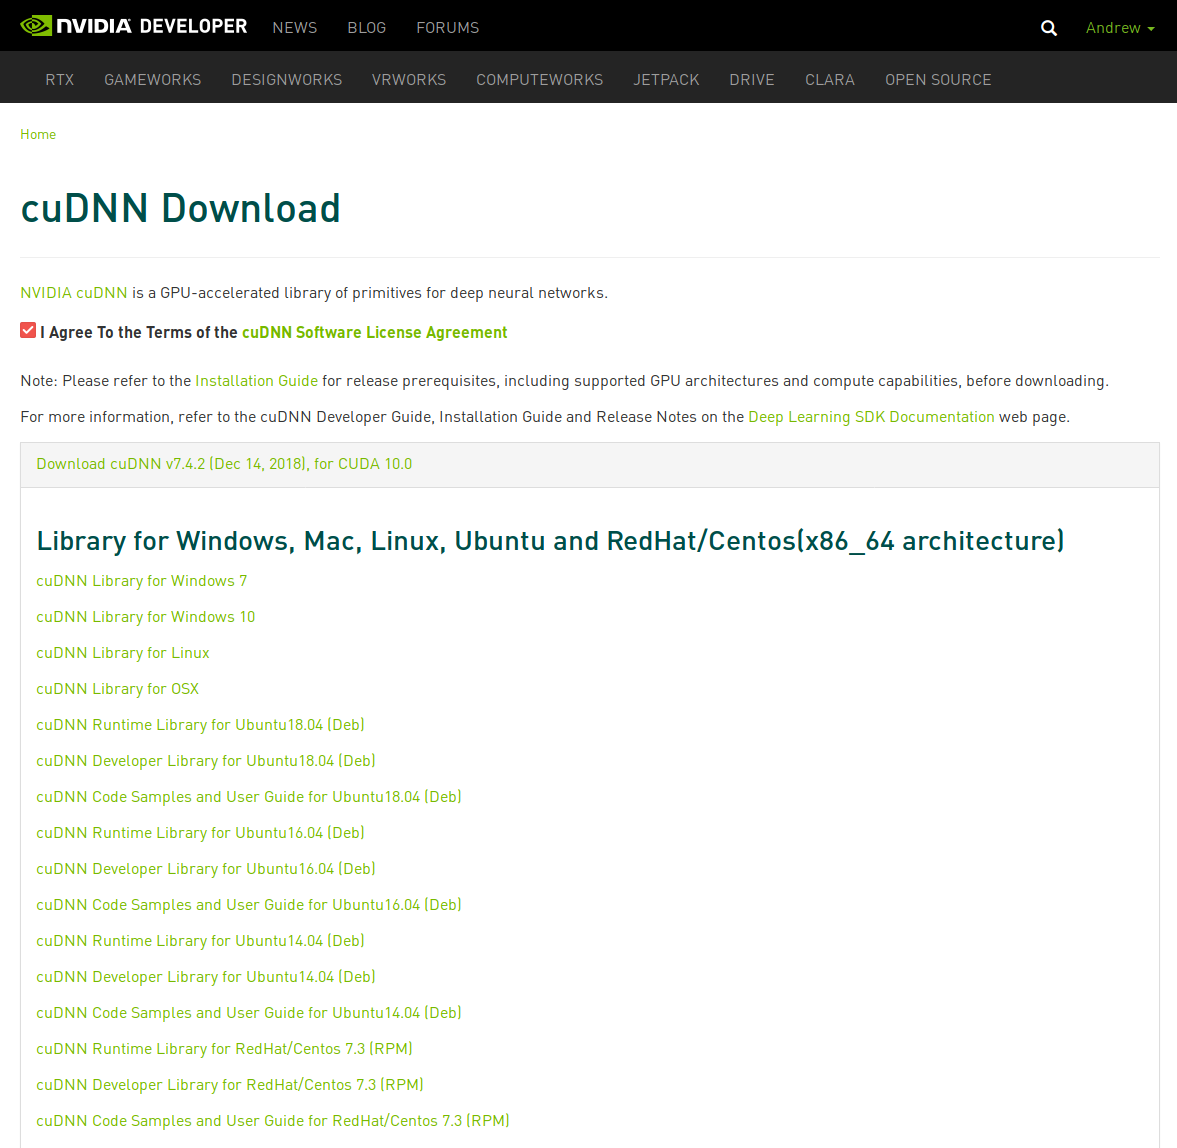1177x1148 pixels.
Task: Open the NVIDIA cuDNN link
Action: tap(74, 293)
